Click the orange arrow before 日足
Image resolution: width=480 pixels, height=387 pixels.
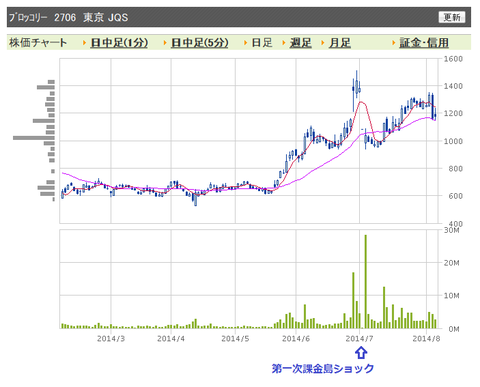[246, 43]
